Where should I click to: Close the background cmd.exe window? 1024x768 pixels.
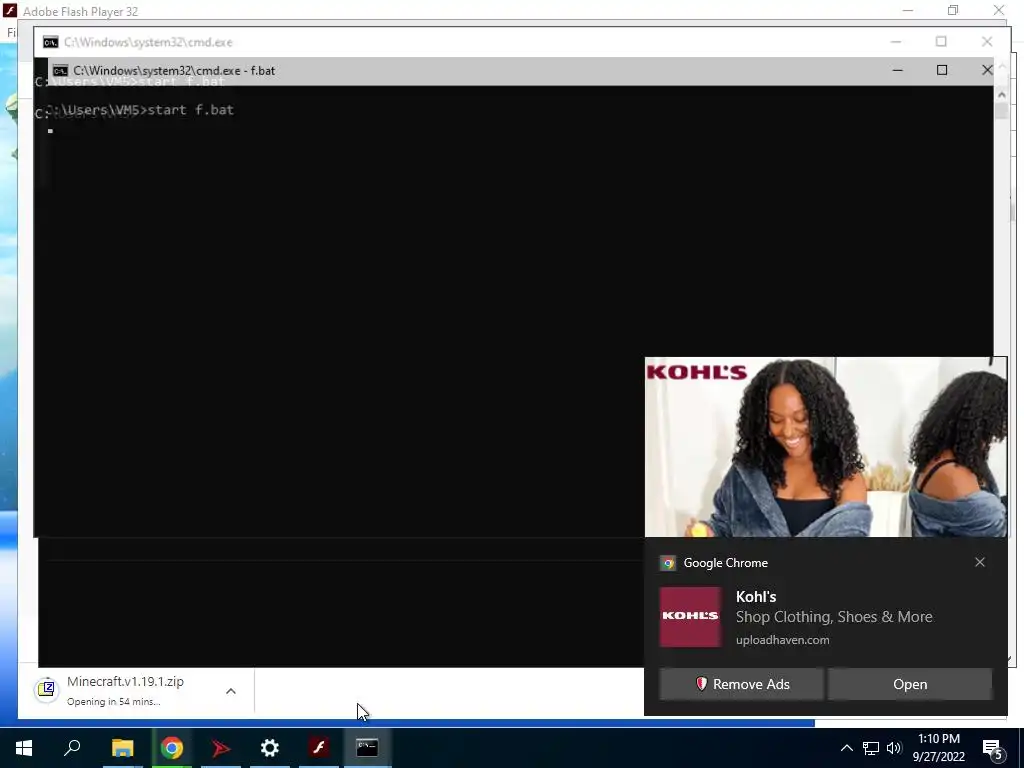pos(987,42)
